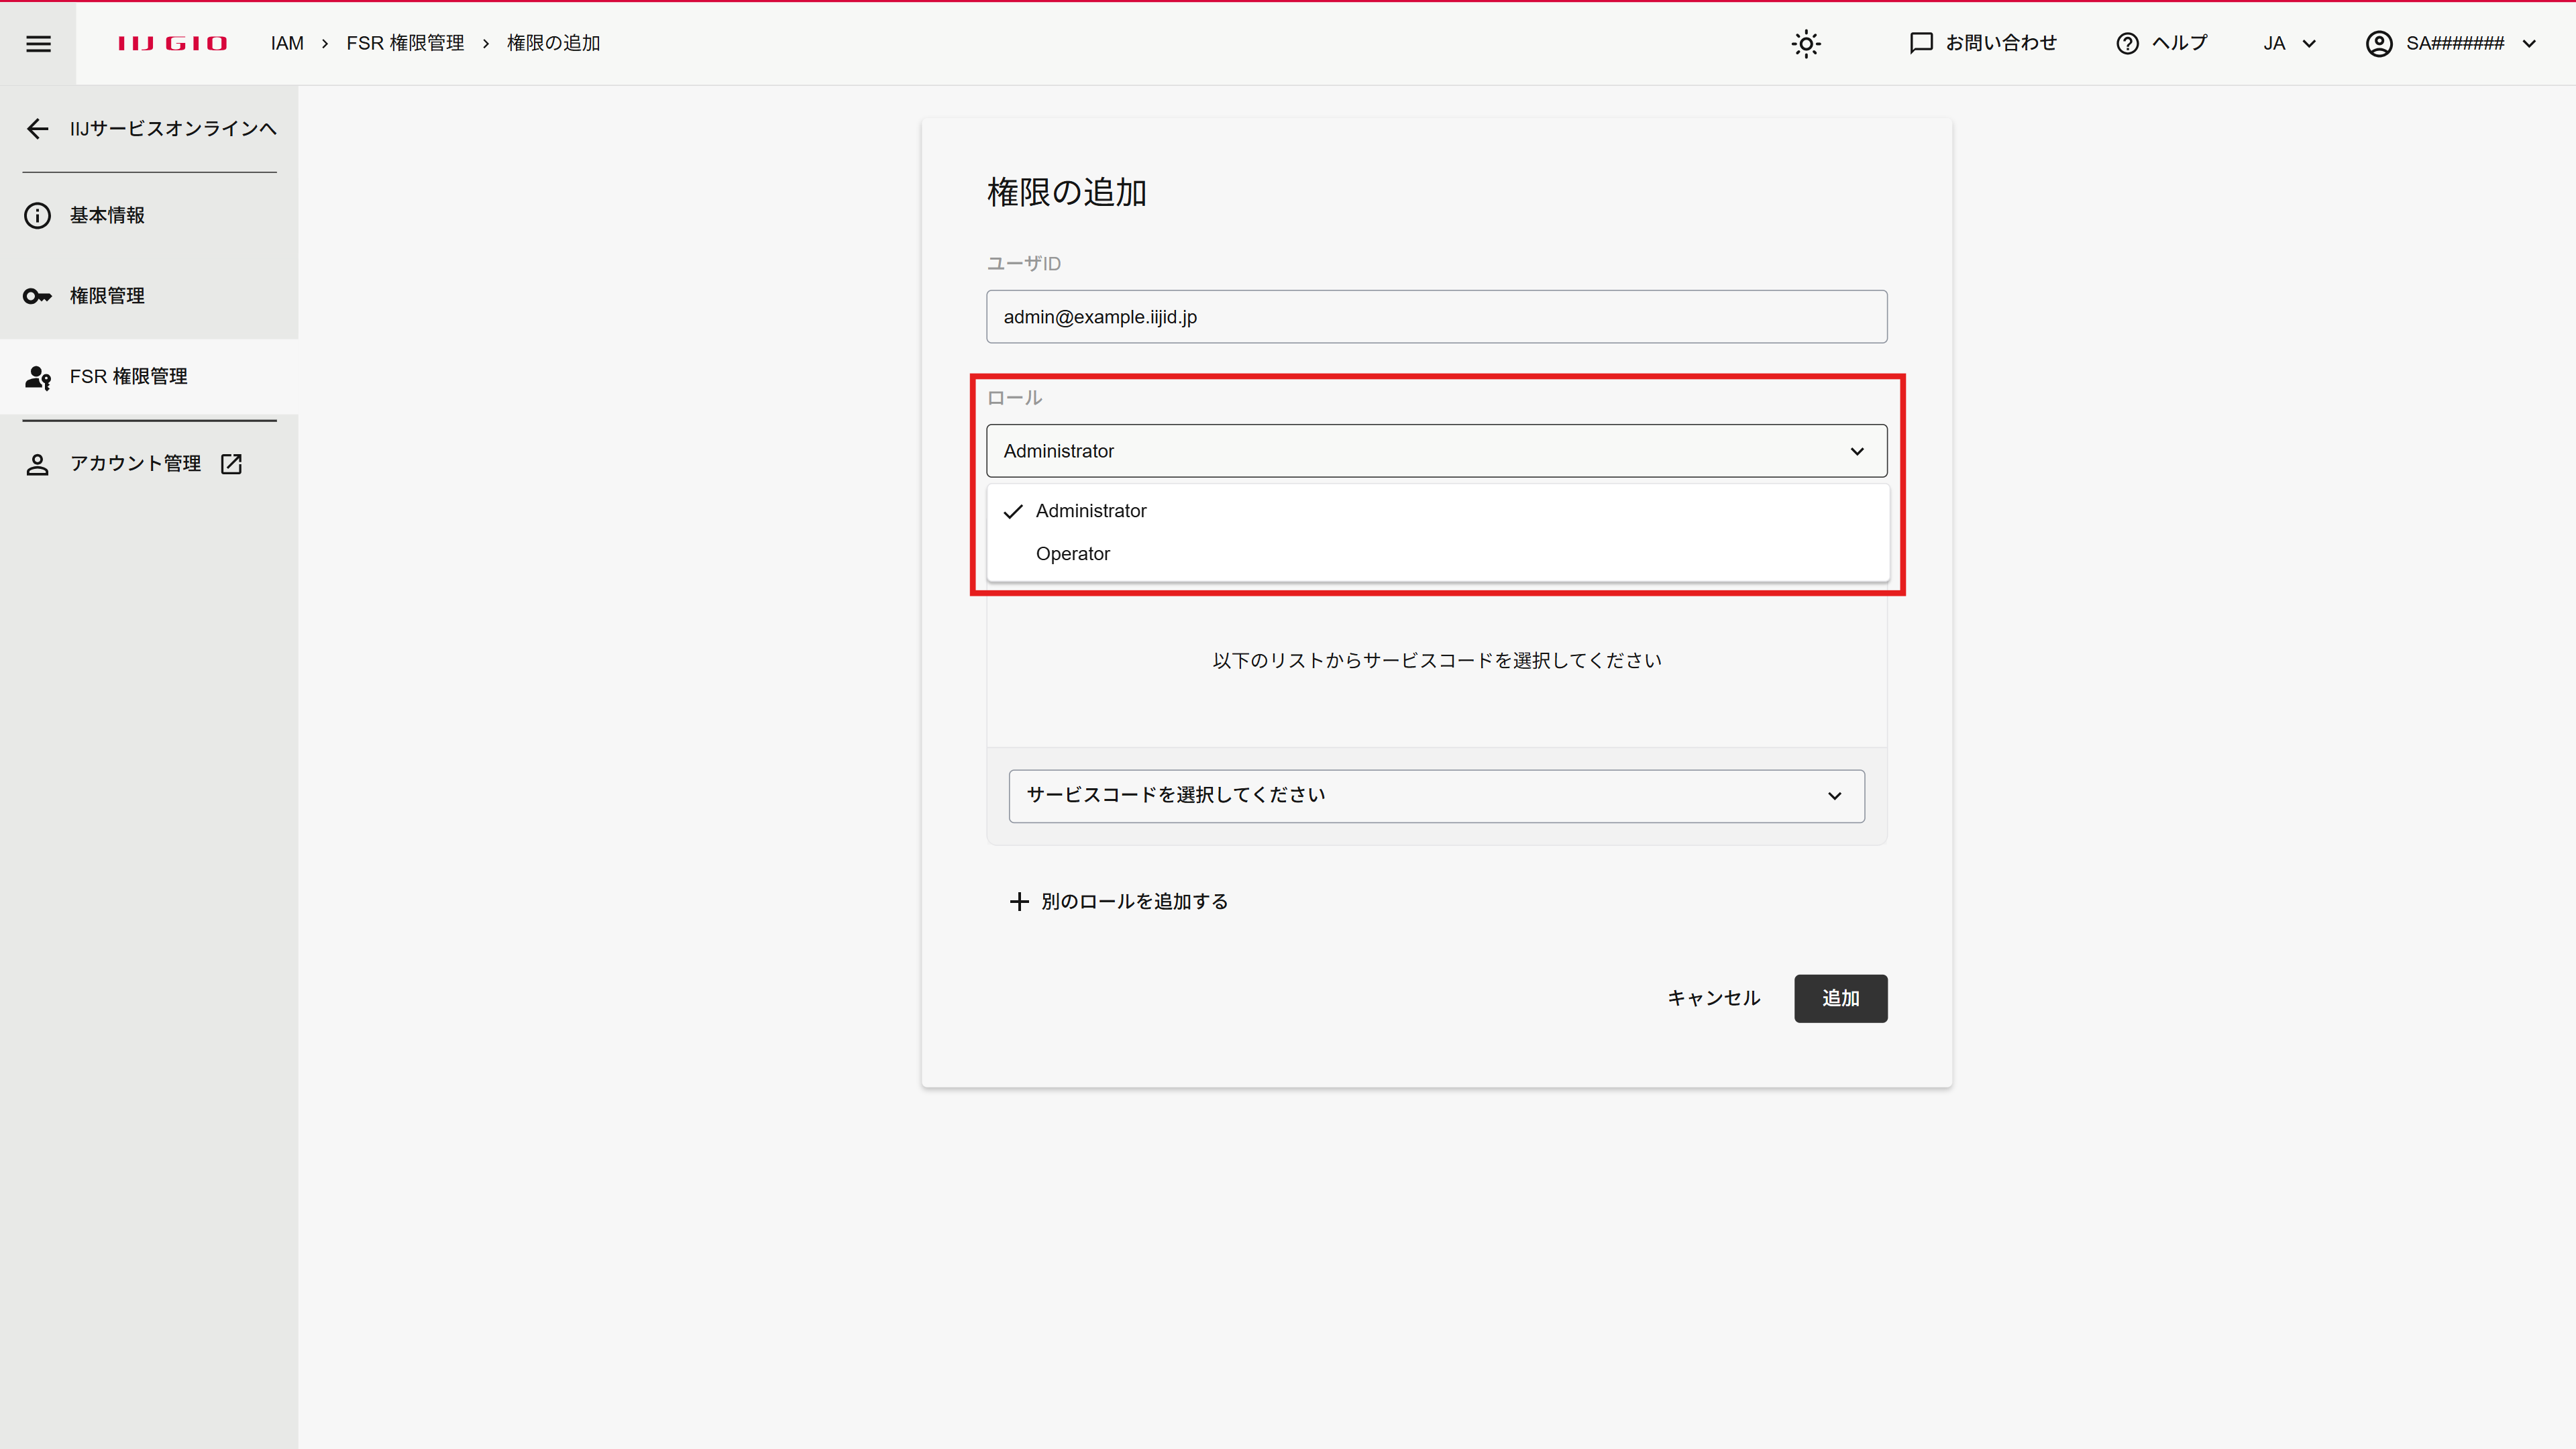Click the ロール field label
Viewport: 2576px width, 1449px height.
pos(1014,398)
